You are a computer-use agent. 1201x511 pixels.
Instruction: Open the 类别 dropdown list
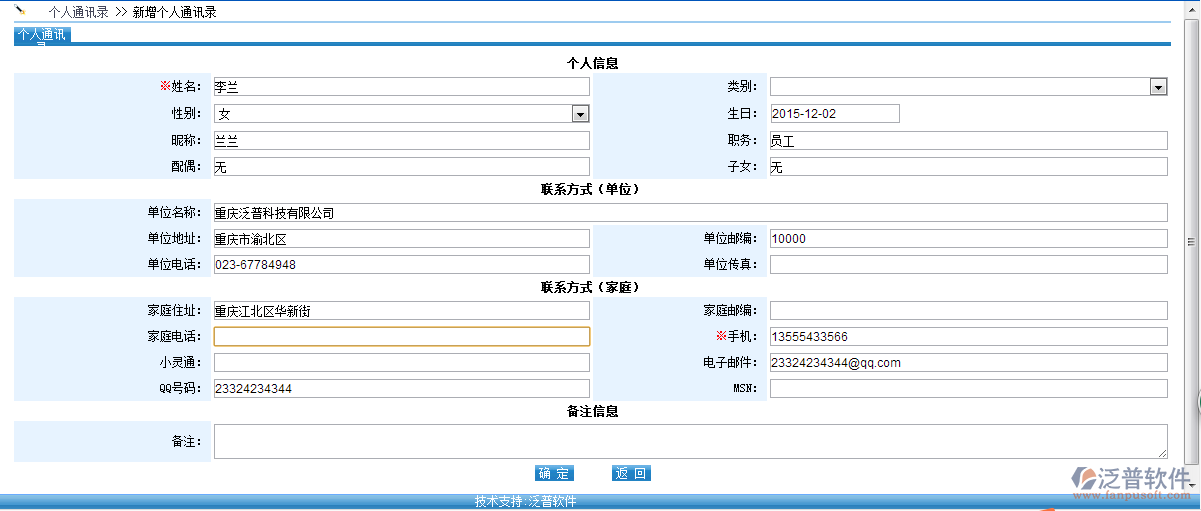[x=1158, y=88]
